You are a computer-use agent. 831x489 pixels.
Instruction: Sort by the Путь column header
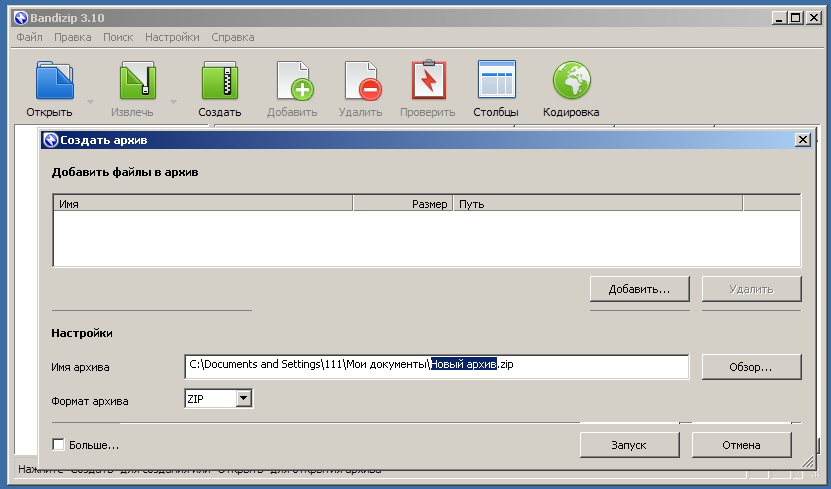click(x=598, y=204)
